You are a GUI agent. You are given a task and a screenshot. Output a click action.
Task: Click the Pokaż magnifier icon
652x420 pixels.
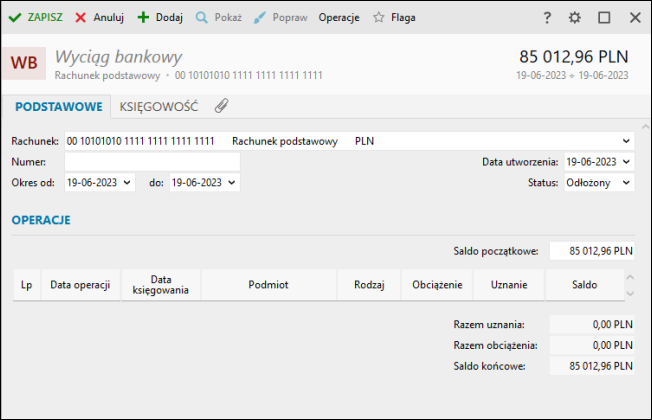click(x=202, y=17)
